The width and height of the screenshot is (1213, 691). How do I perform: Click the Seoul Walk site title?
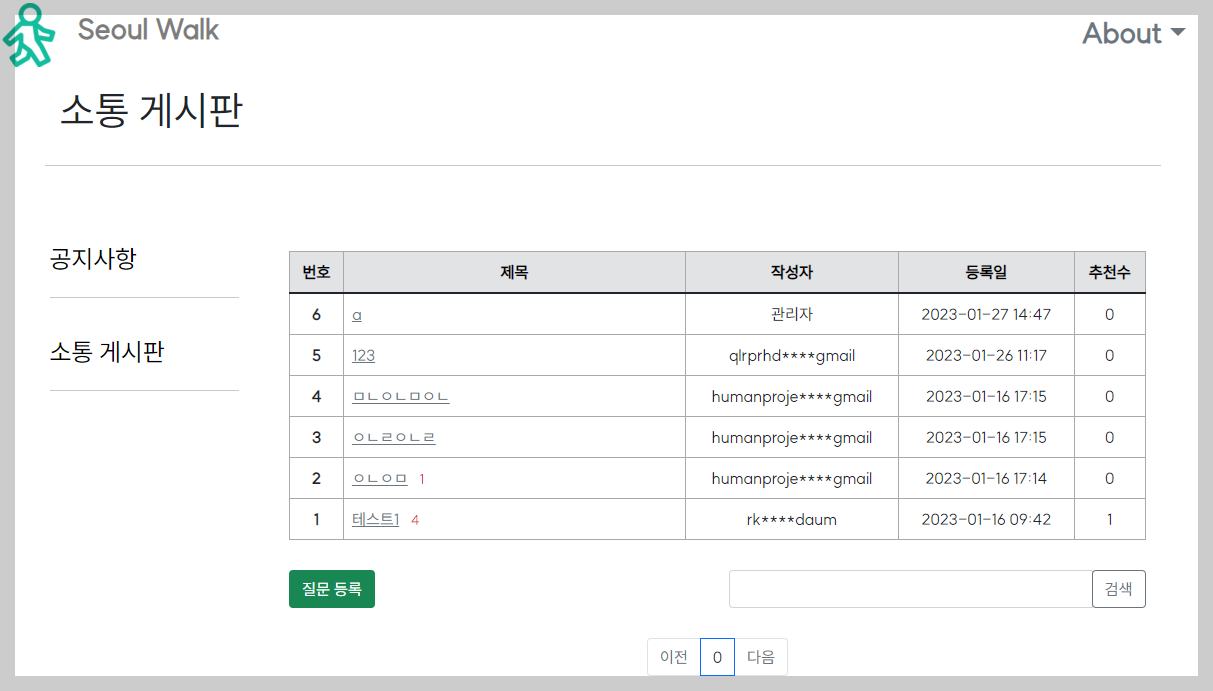click(148, 30)
